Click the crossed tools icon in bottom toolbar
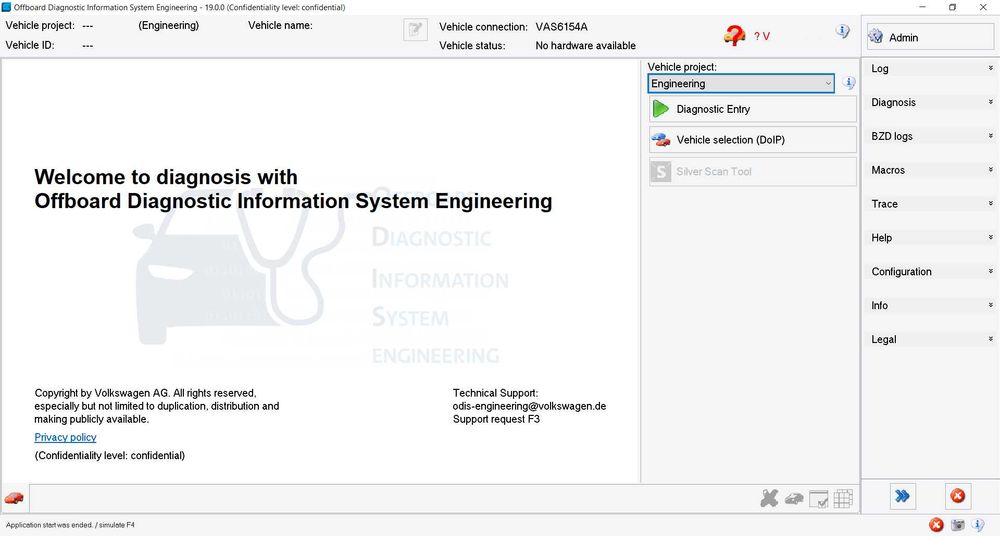 [x=769, y=498]
